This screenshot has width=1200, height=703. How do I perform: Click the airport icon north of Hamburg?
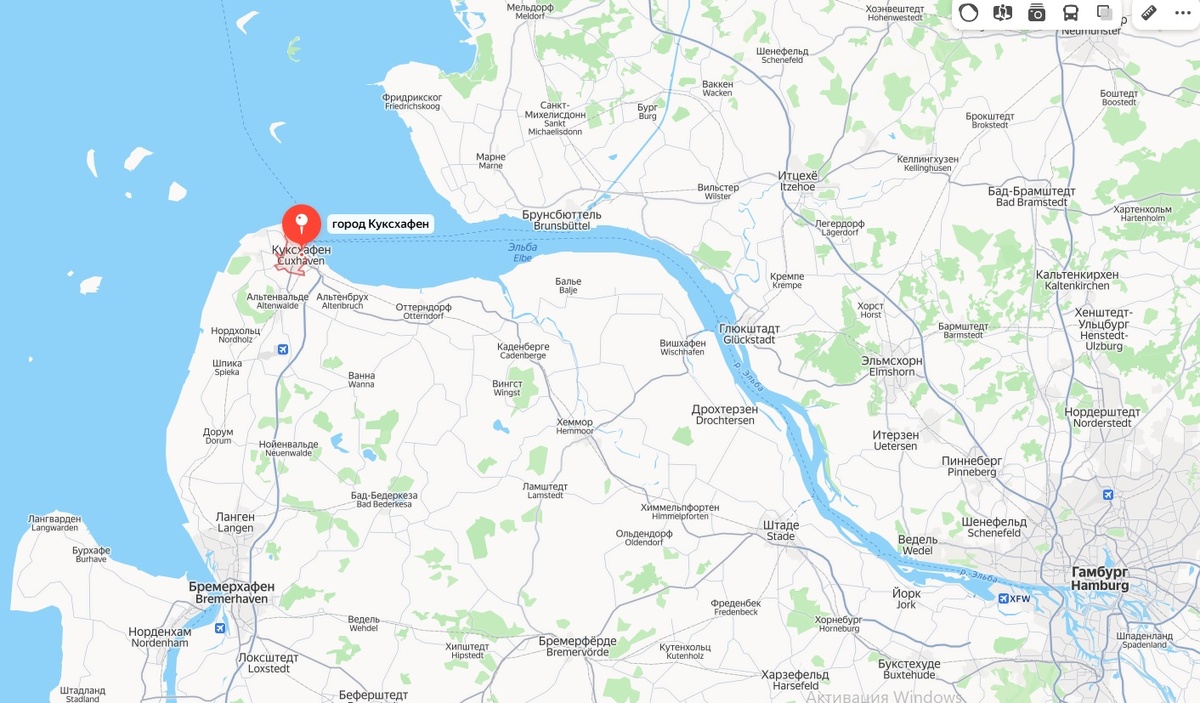click(1107, 495)
